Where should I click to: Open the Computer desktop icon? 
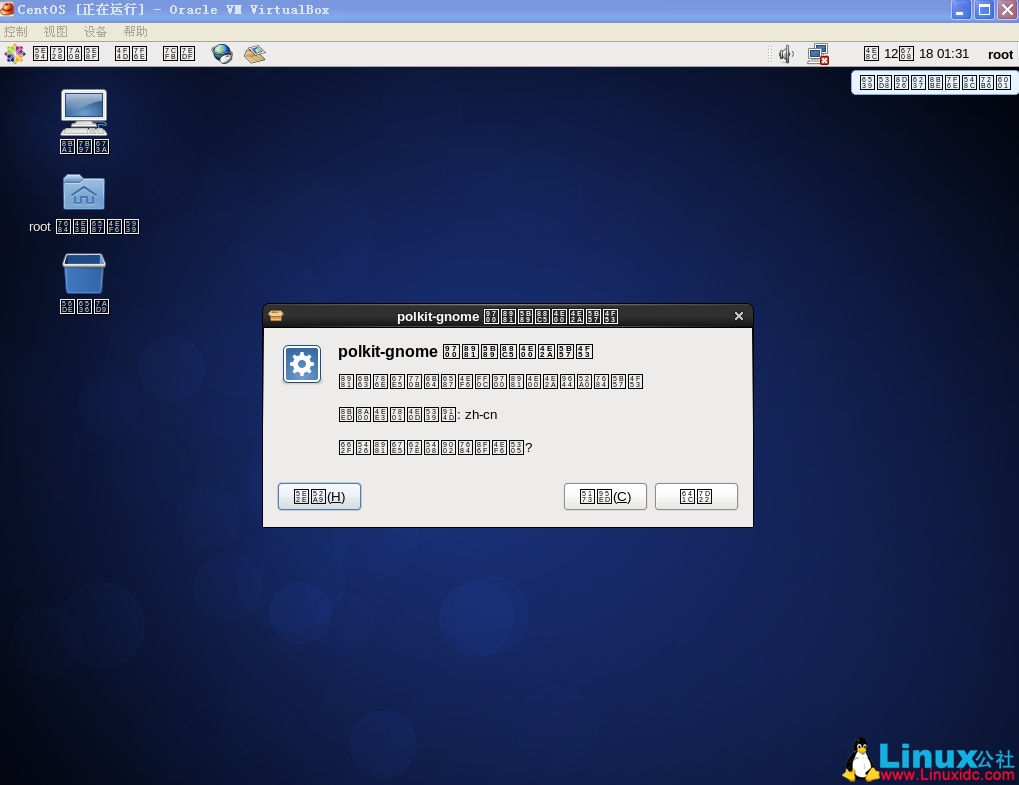point(84,113)
